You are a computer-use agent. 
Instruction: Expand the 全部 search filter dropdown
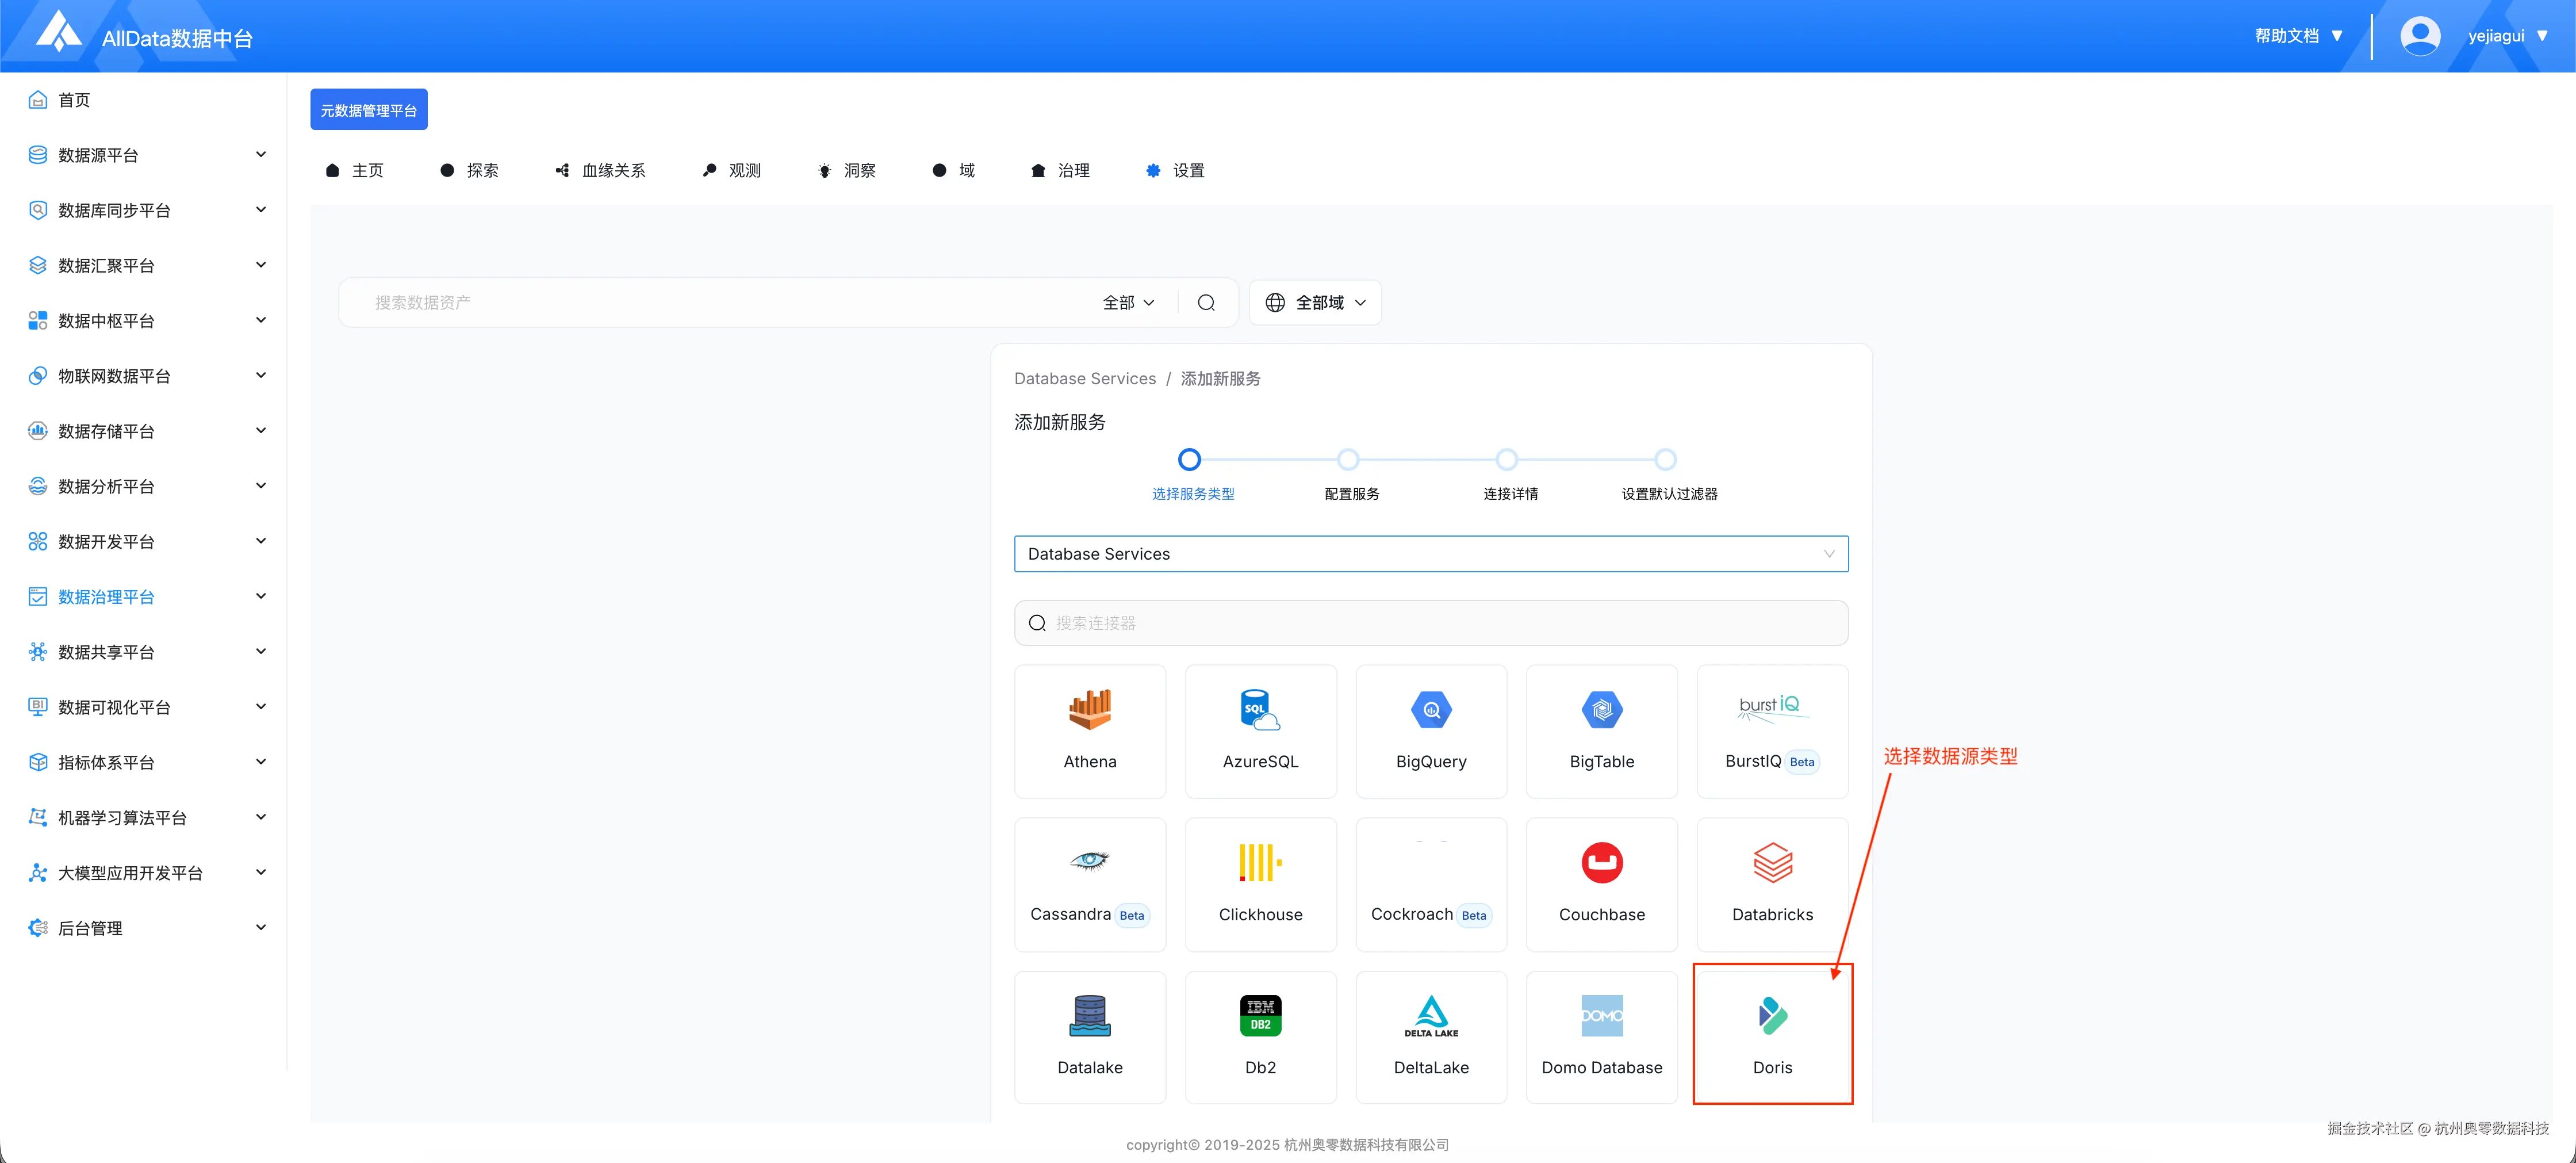coord(1128,303)
